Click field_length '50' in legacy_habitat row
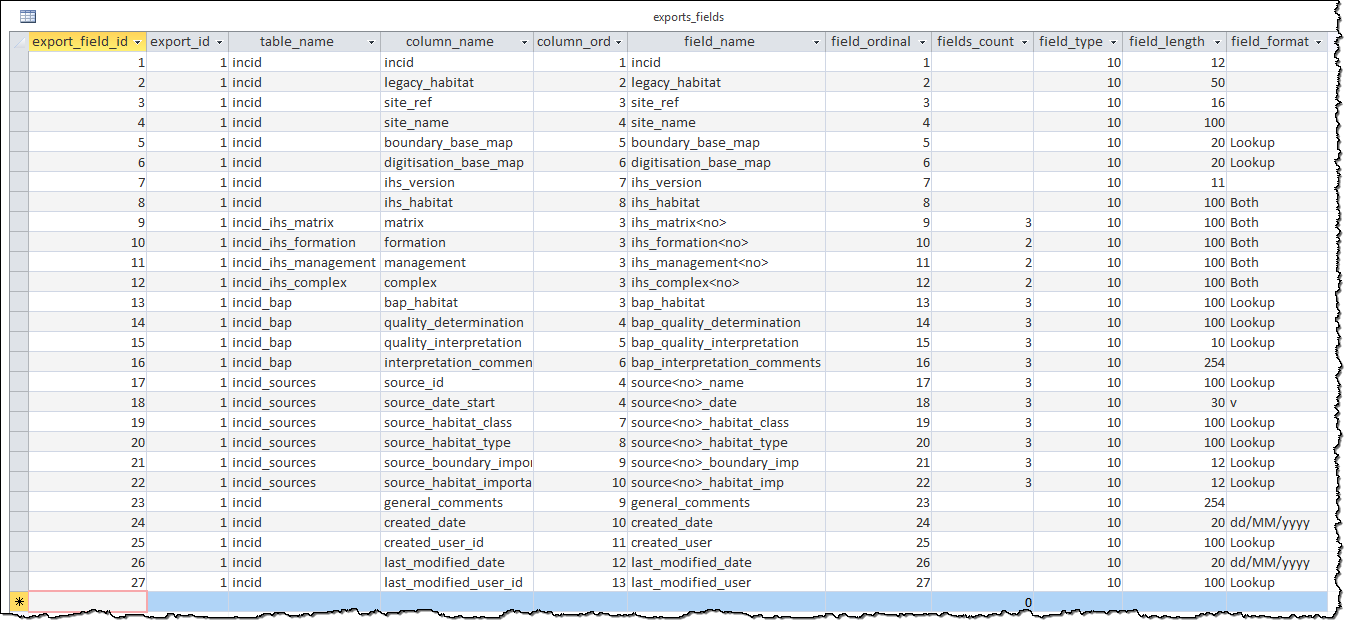The image size is (1347, 623). point(1174,82)
